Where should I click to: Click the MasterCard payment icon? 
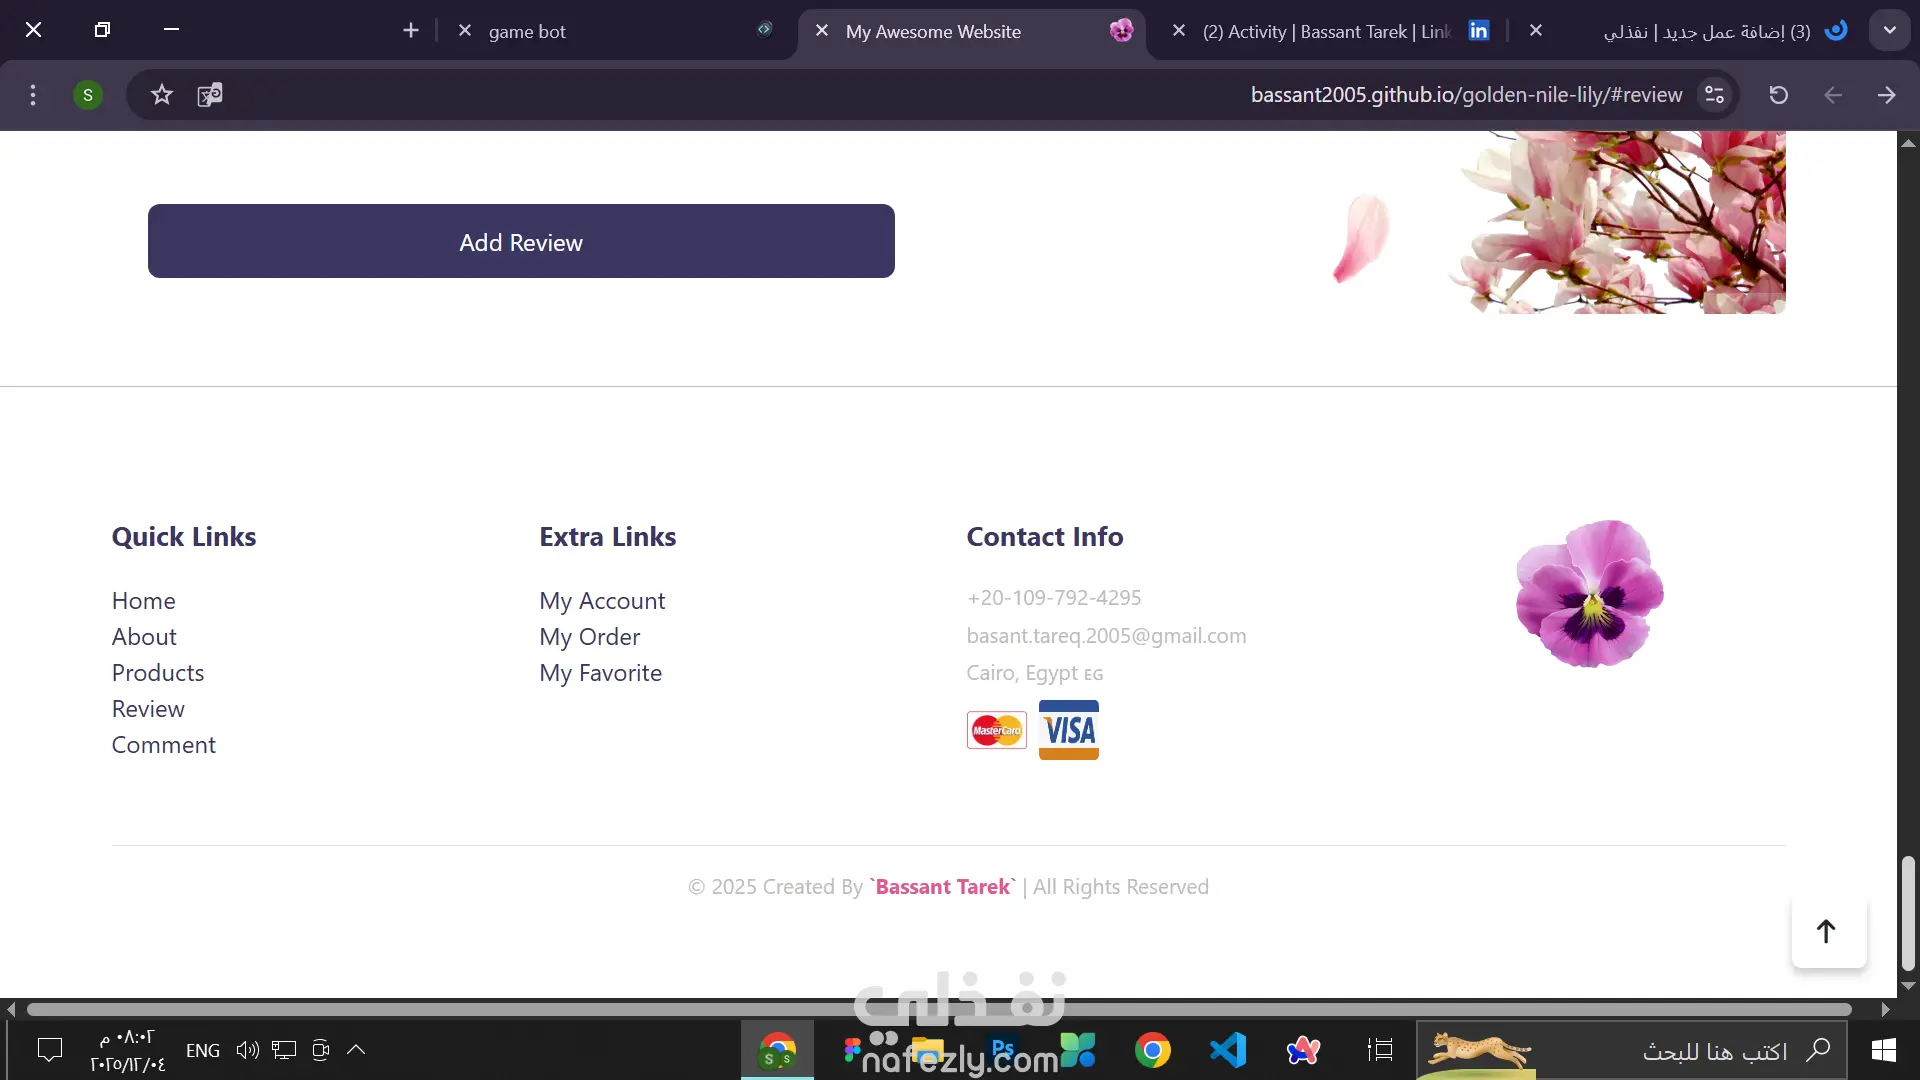[996, 730]
